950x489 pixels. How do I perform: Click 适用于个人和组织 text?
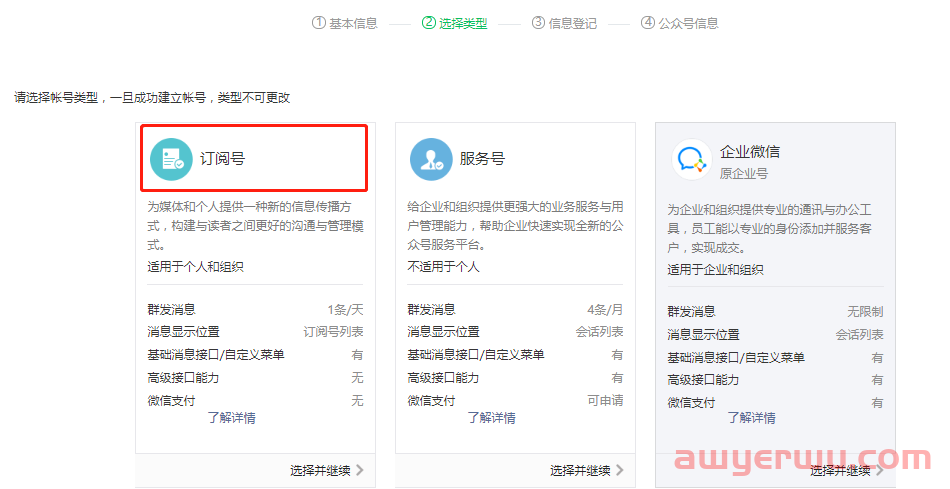(x=195, y=267)
